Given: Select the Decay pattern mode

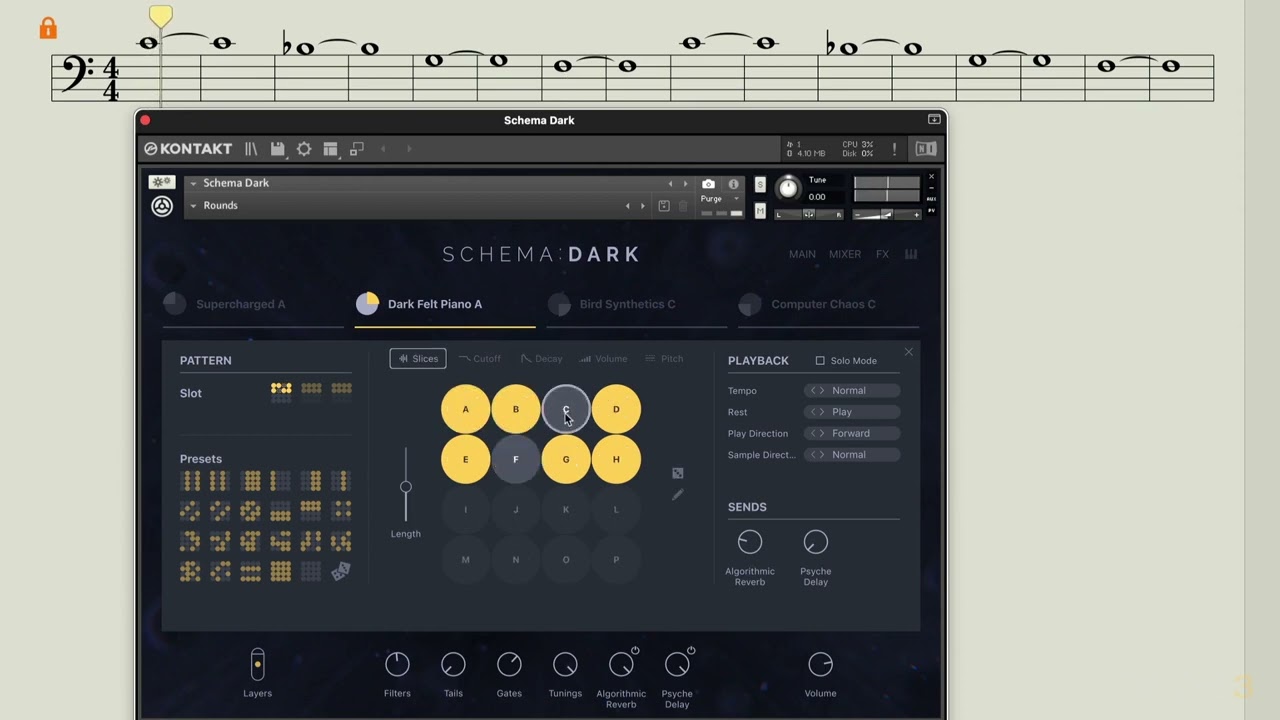Looking at the screenshot, I should click(541, 359).
